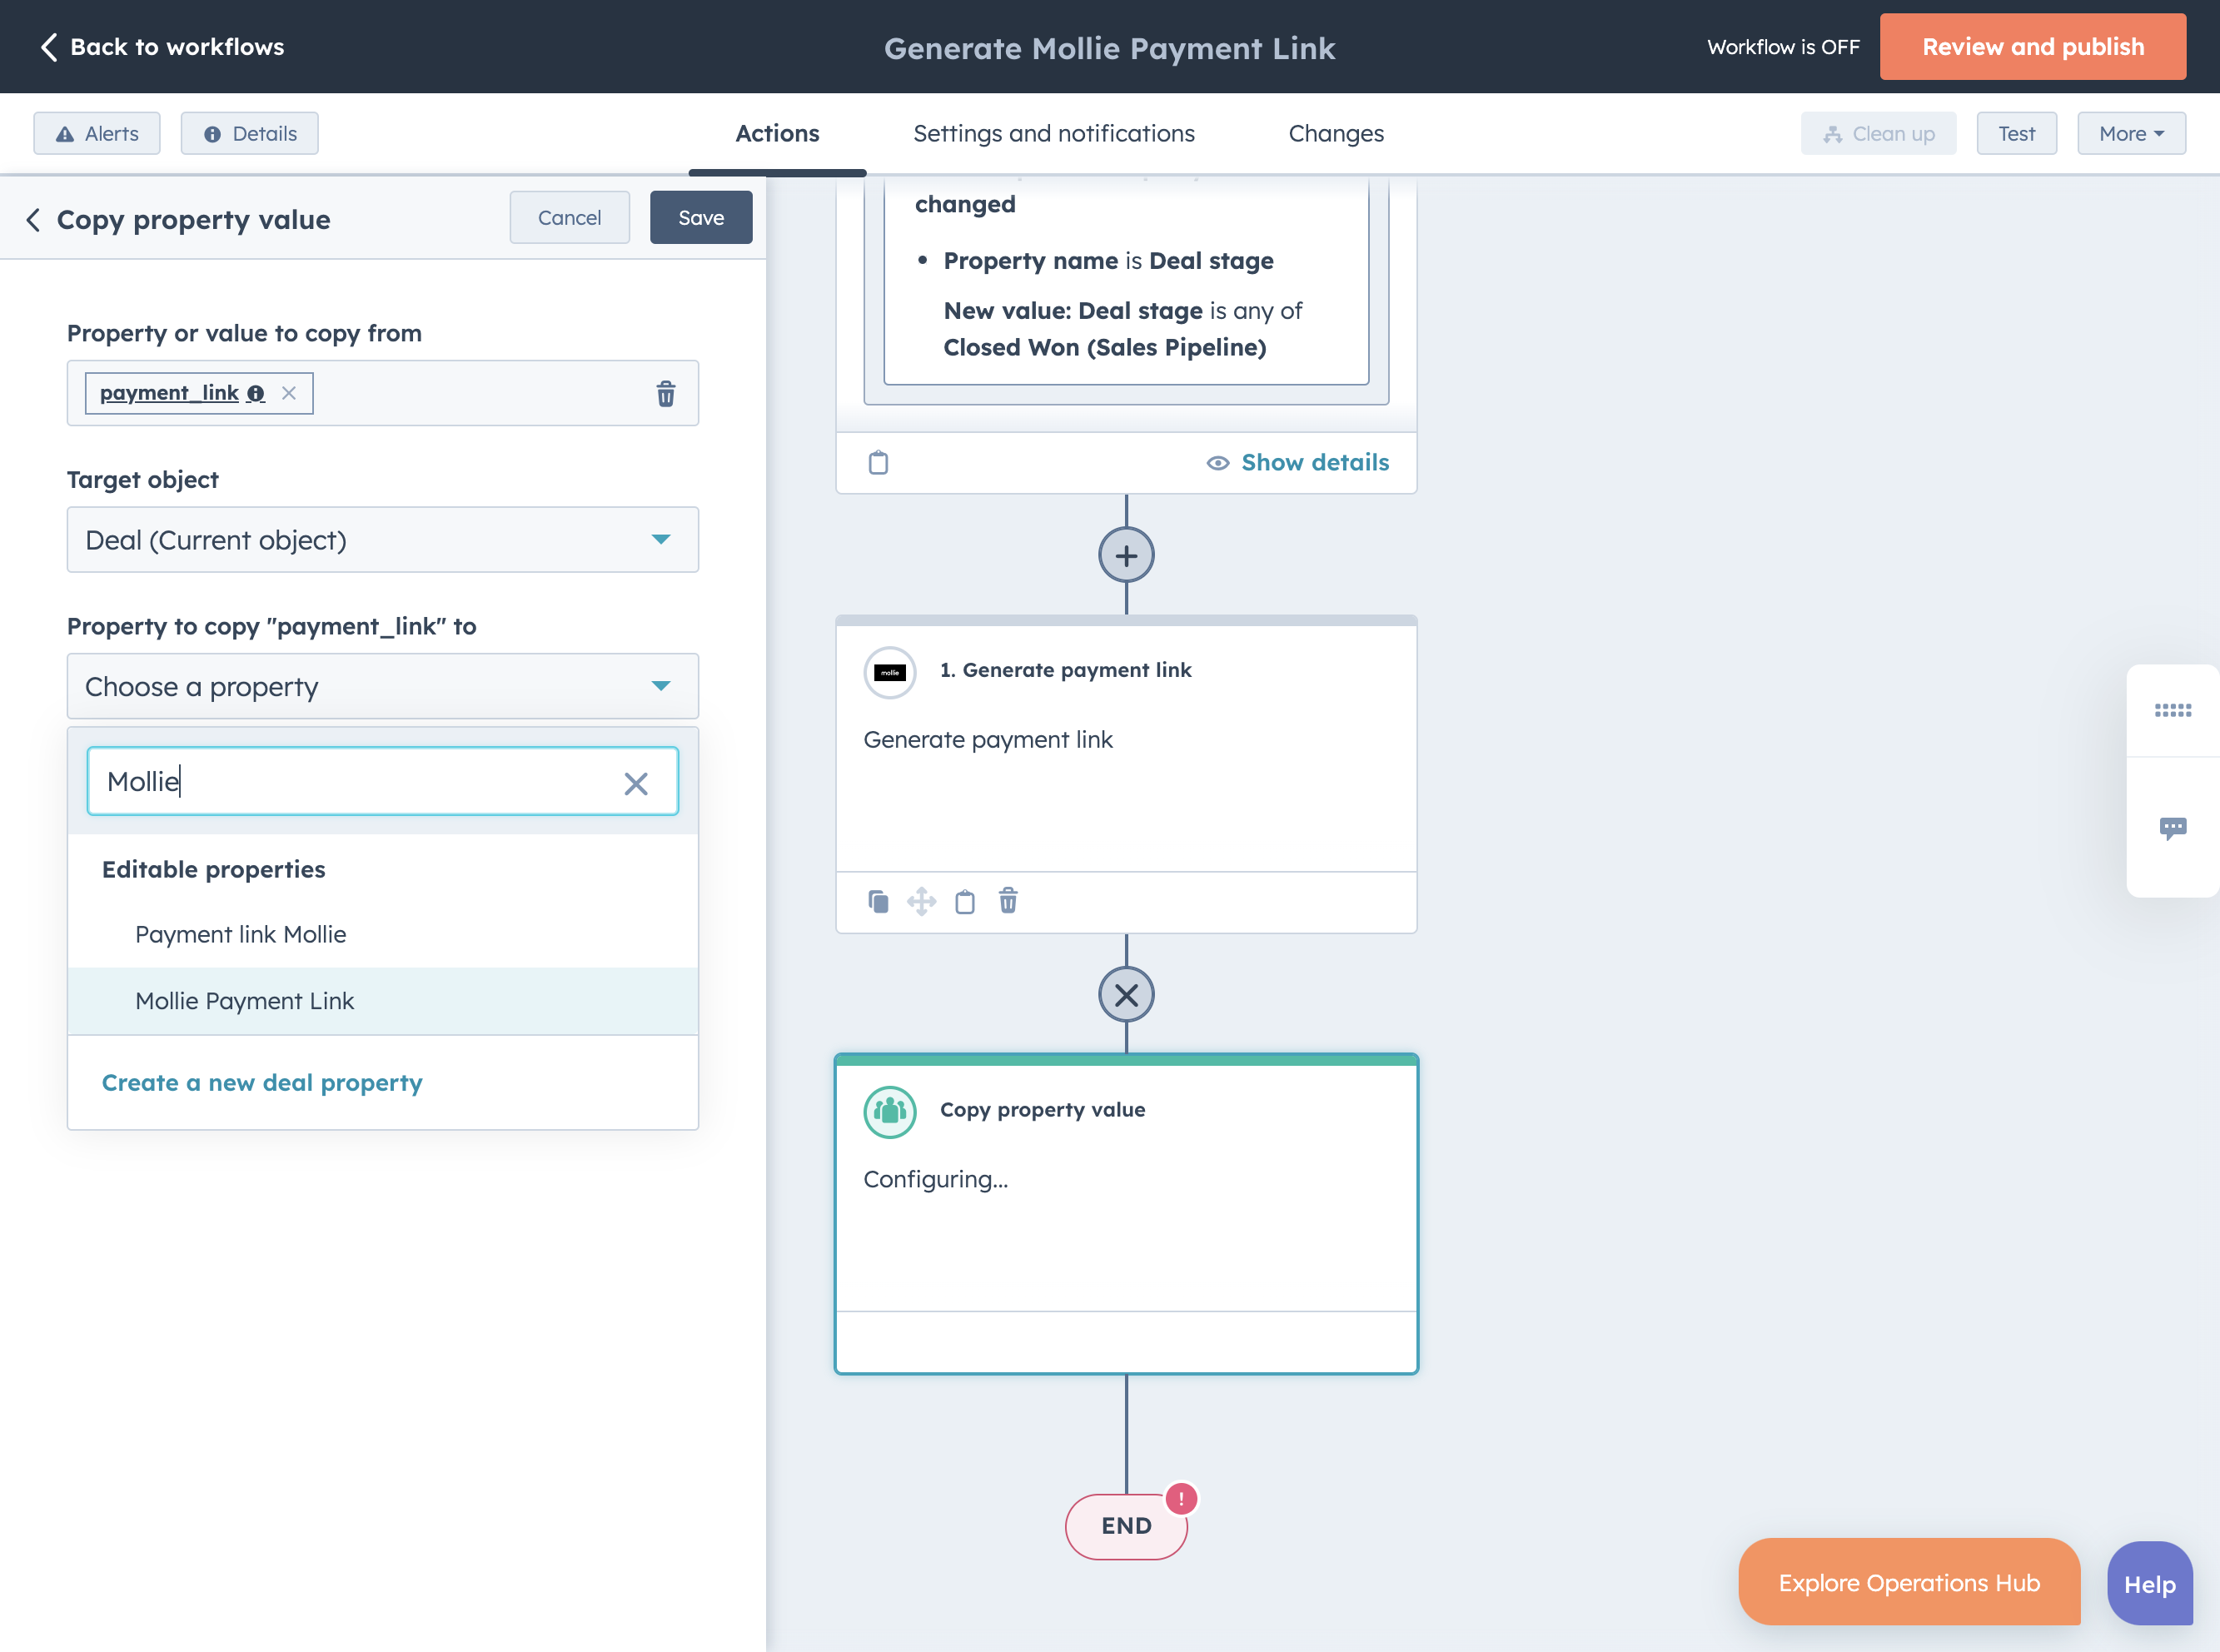Go back to workflows
2220x1652 pixels.
click(x=161, y=47)
